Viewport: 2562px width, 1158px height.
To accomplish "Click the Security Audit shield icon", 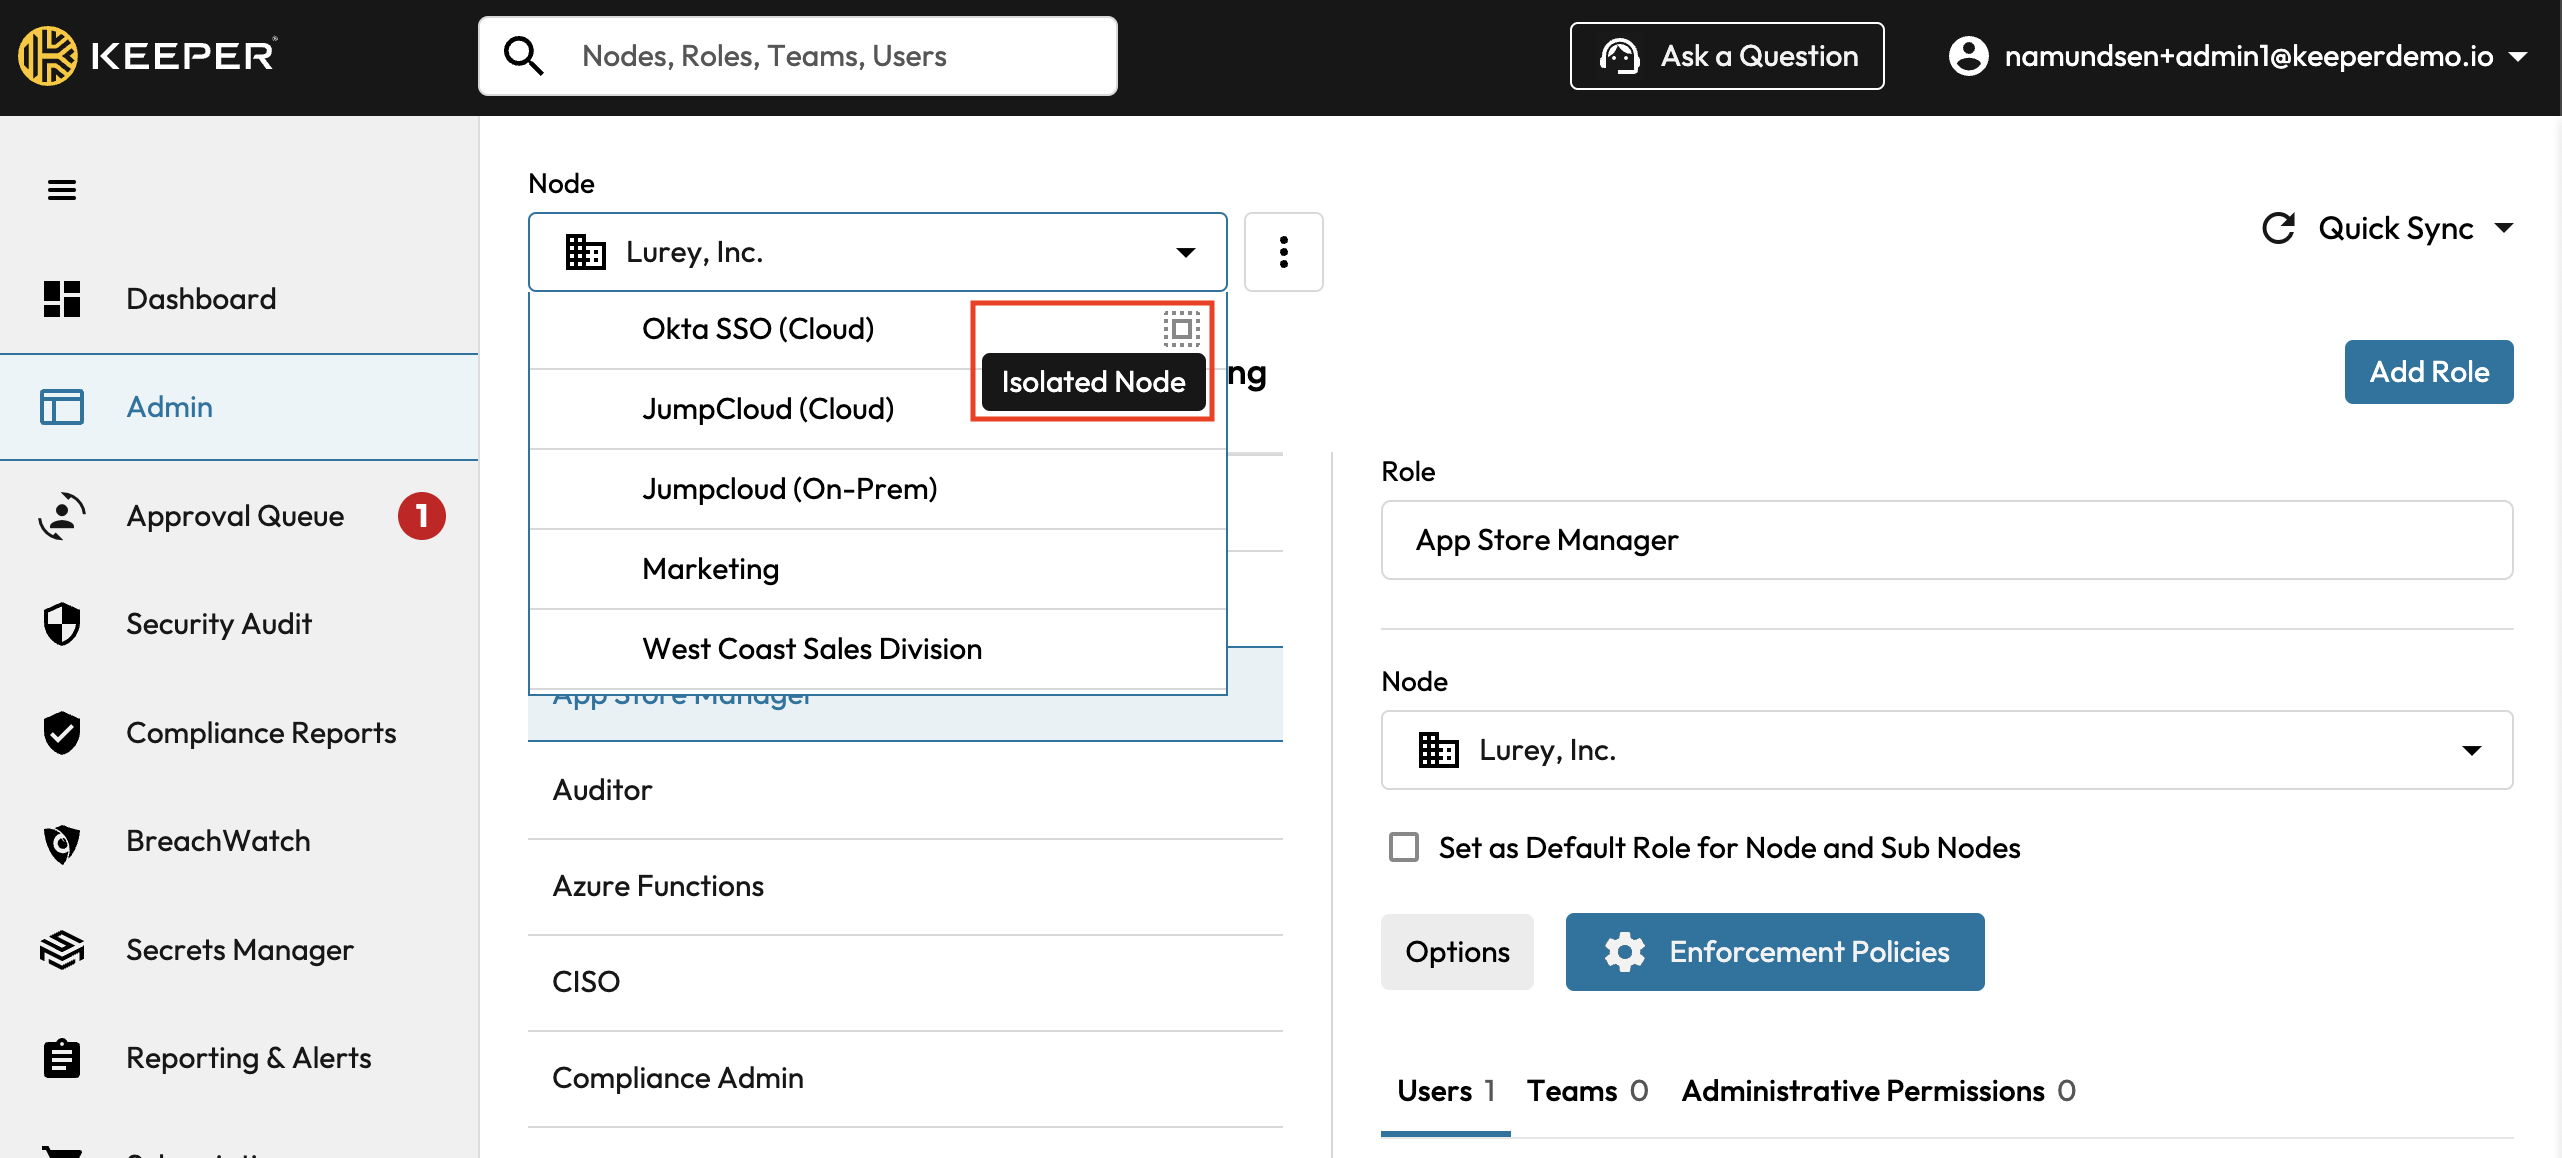I will pyautogui.click(x=62, y=624).
